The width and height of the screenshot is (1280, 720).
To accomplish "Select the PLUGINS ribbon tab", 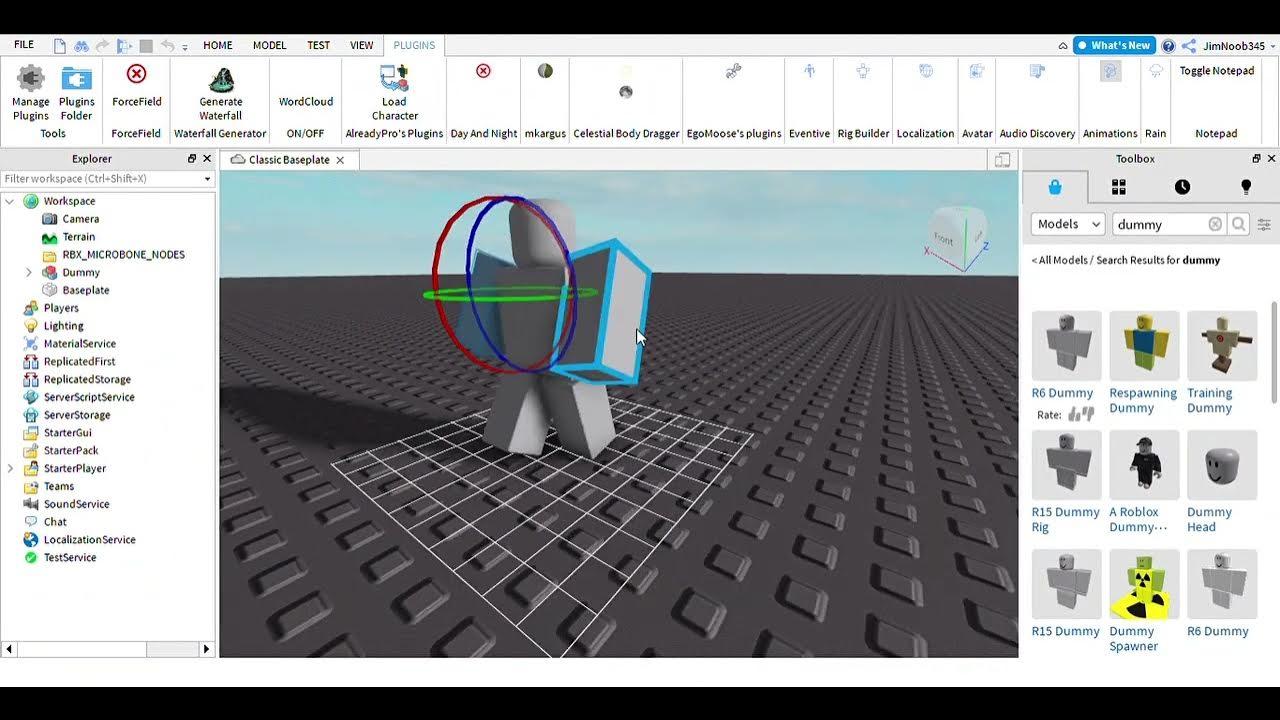I will 414,45.
